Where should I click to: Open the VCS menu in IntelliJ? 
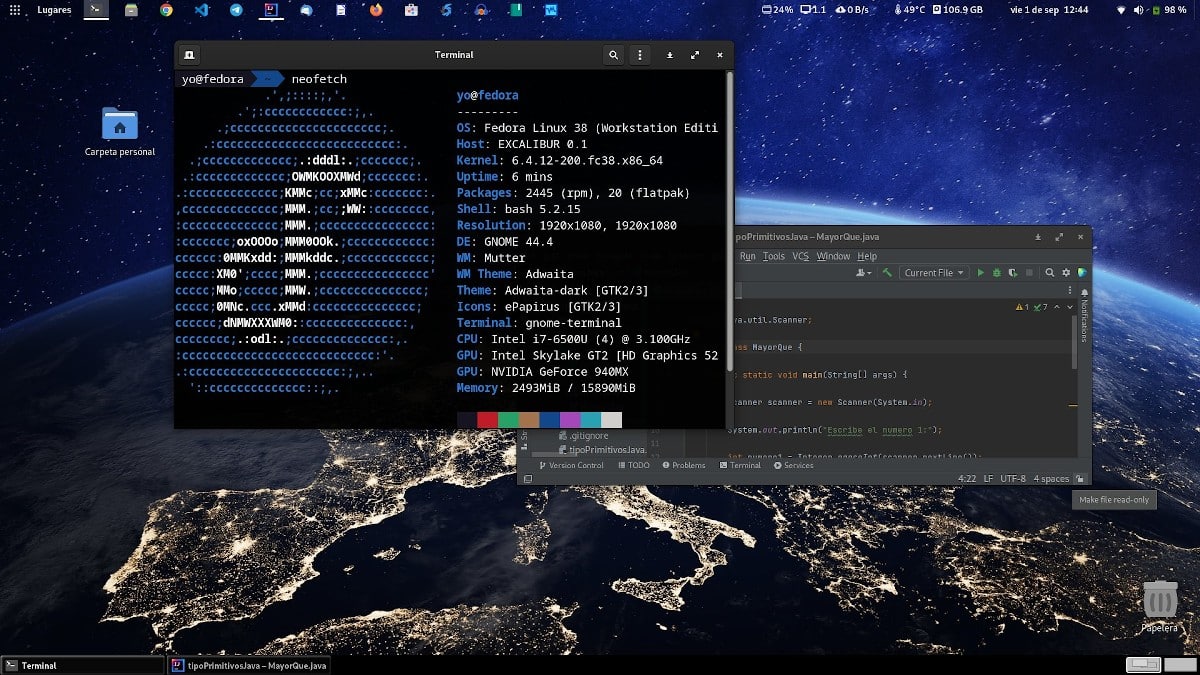point(801,256)
